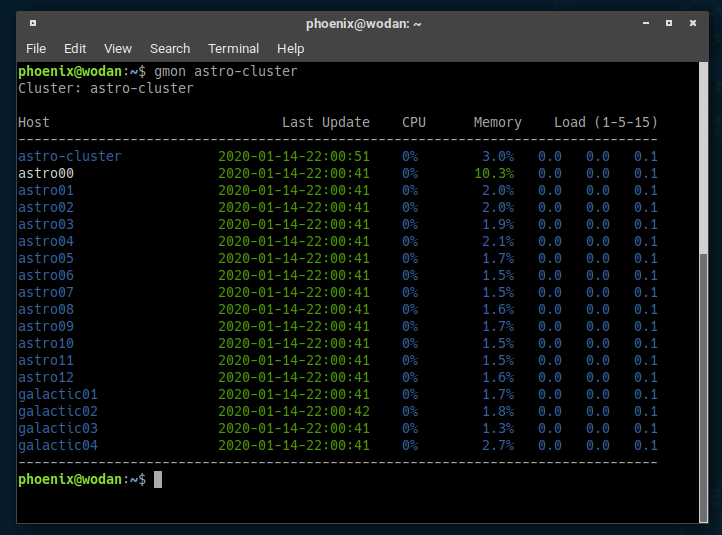Open the Help menu
Viewport: 722px width, 535px height.
tap(291, 48)
